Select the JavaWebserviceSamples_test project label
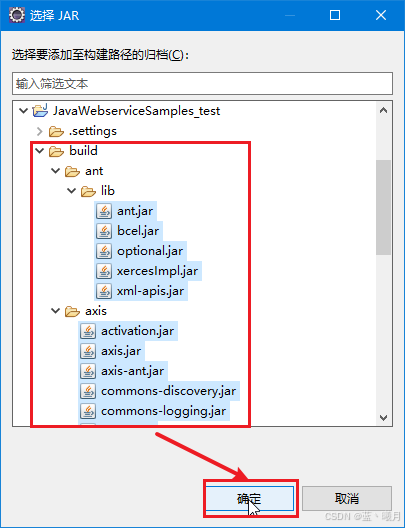Screen dimensions: 405x528 tap(136, 111)
